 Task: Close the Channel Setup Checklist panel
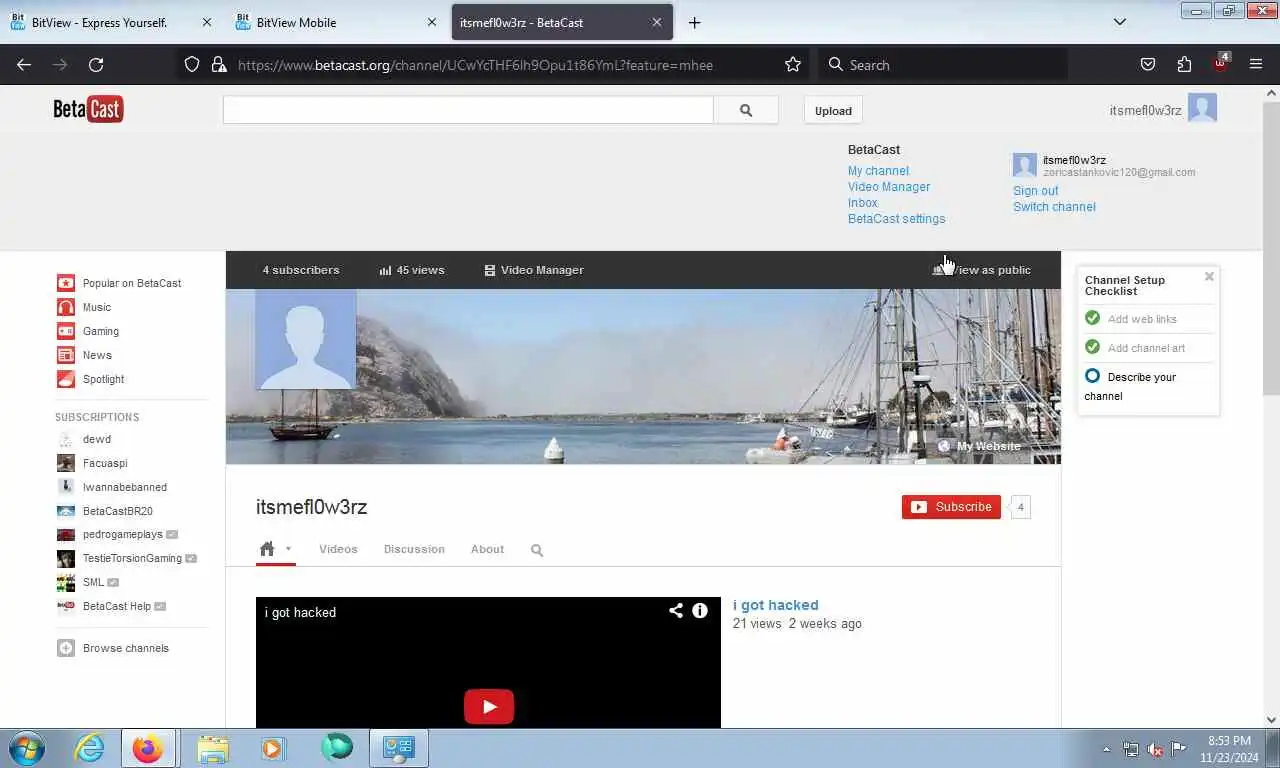pos(1209,277)
